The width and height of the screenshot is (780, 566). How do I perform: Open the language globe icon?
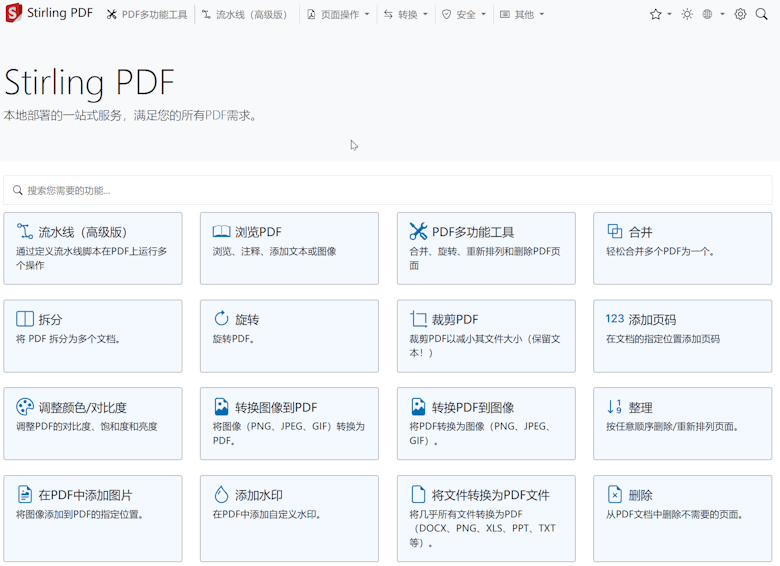pyautogui.click(x=707, y=14)
